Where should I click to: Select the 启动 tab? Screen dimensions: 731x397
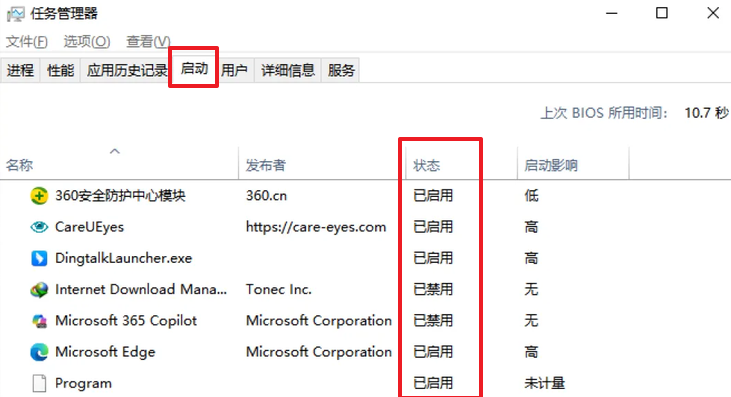click(194, 68)
